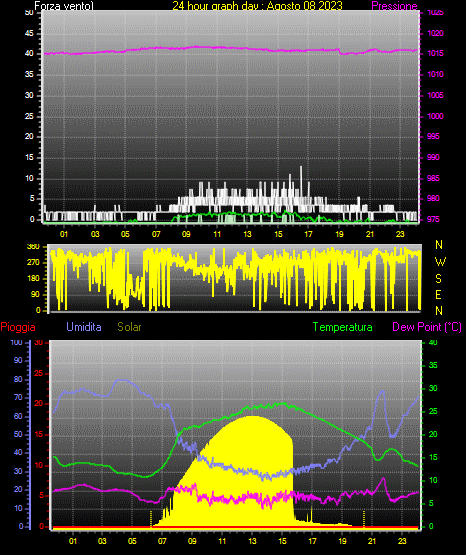This screenshot has width=466, height=555.
Task: Click the S compass direction label
Action: pos(438,279)
